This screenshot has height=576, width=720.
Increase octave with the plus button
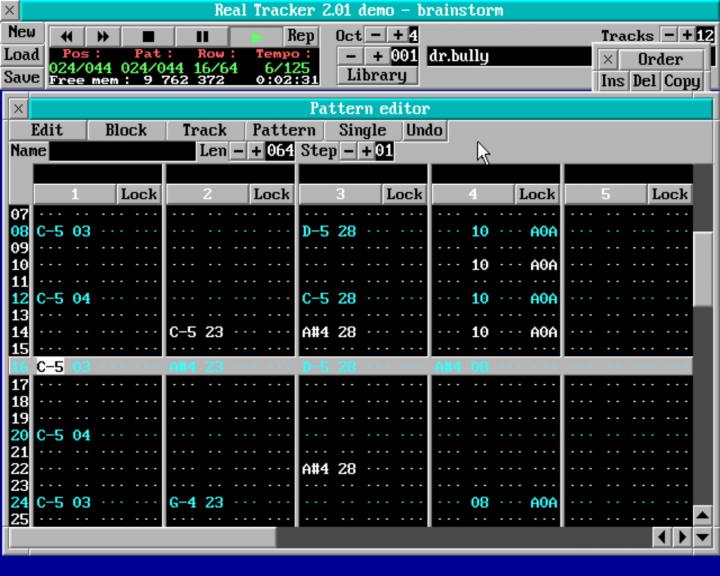[x=398, y=35]
